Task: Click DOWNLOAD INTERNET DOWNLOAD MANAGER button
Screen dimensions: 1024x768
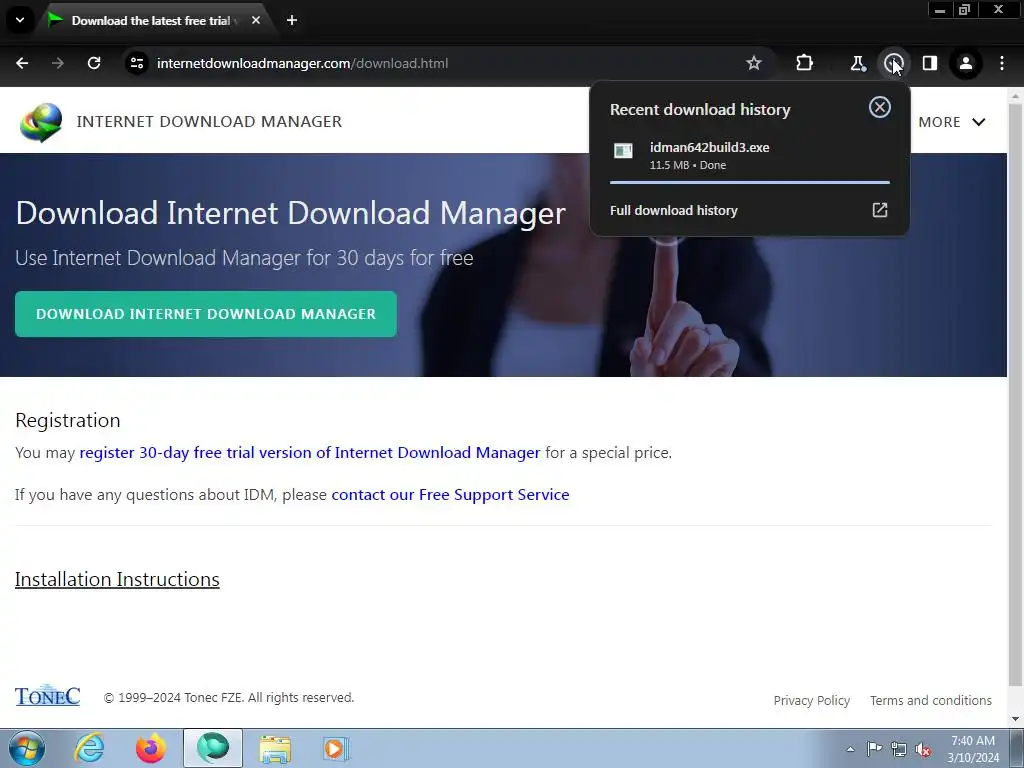Action: tap(206, 314)
